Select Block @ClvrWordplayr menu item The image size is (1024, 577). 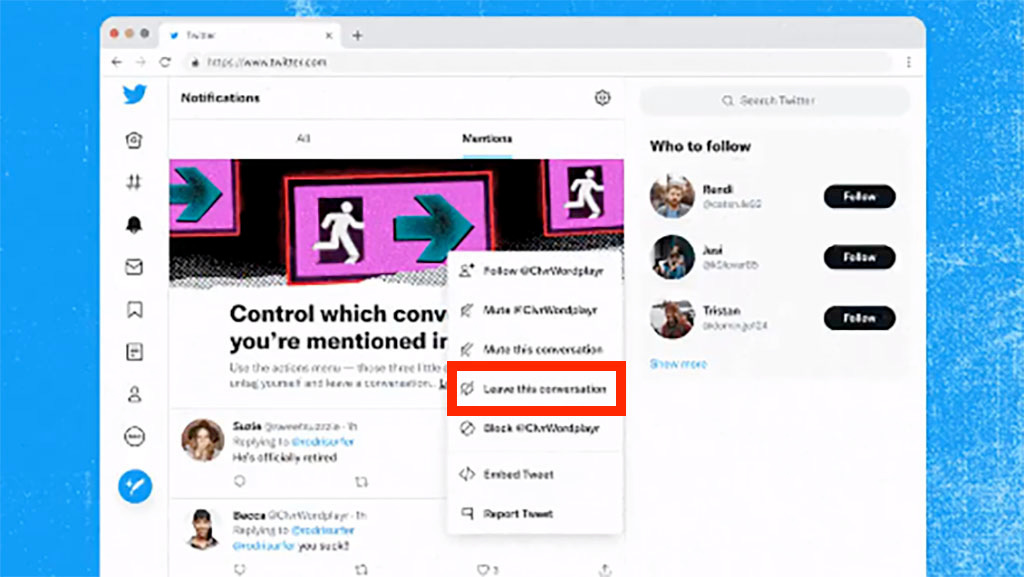tap(535, 428)
